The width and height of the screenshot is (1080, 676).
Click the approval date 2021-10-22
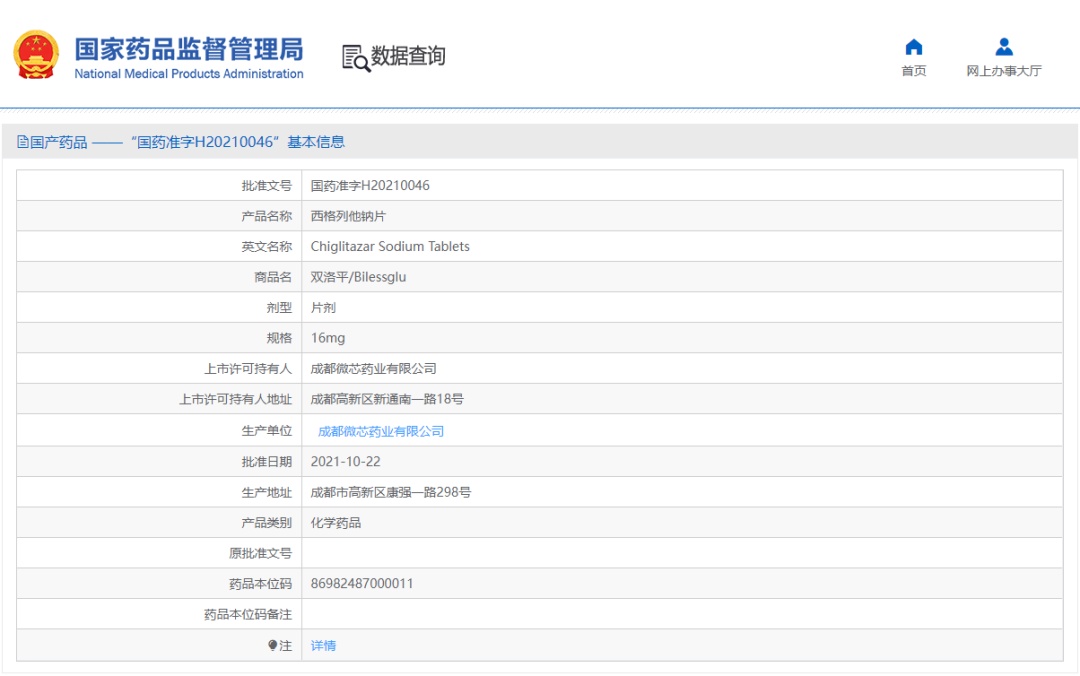click(x=345, y=461)
